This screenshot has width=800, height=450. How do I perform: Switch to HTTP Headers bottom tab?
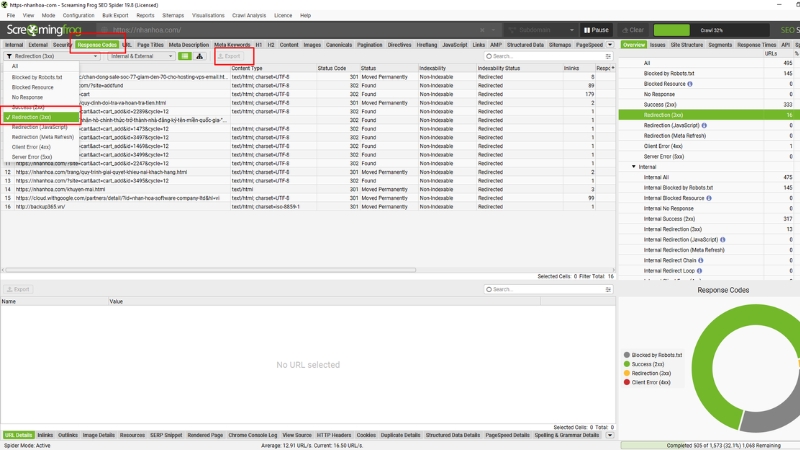(x=334, y=435)
